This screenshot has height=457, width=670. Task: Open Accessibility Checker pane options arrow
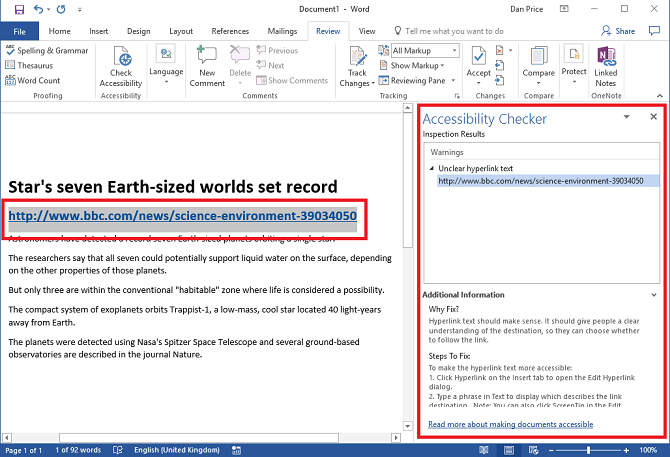(x=626, y=117)
